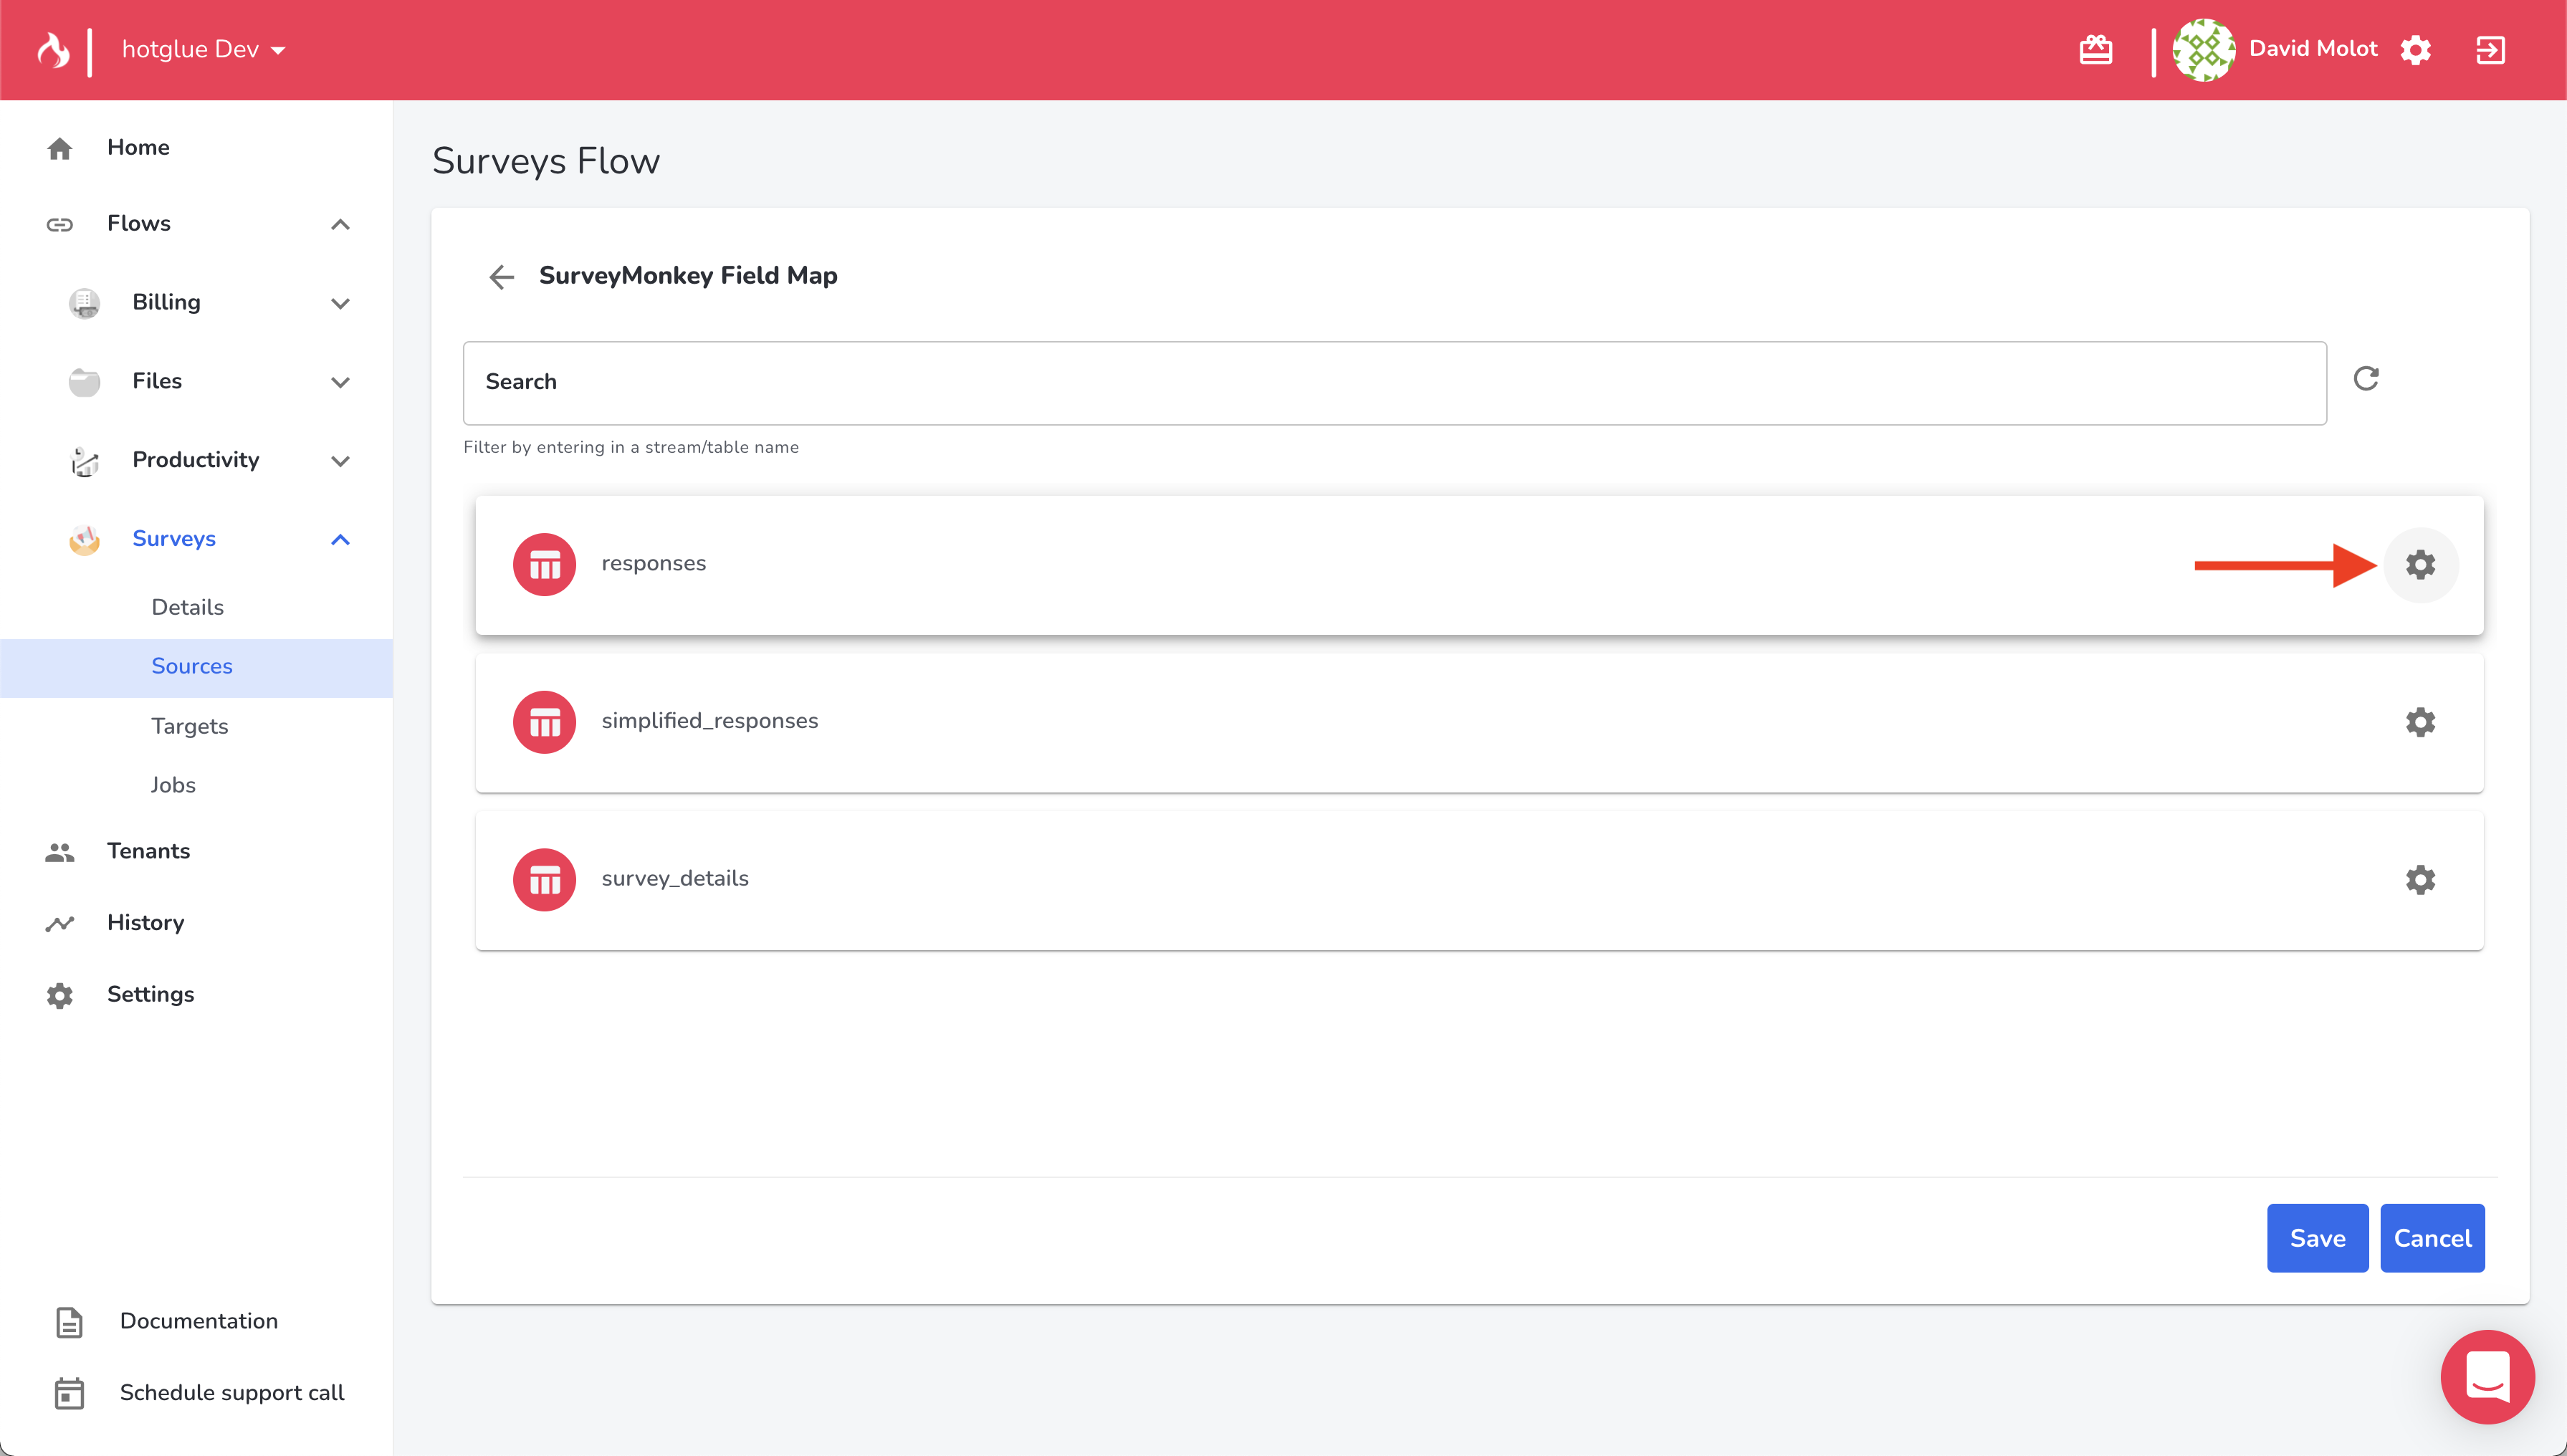The image size is (2567, 1456).
Task: Click the refresh icon beside search
Action: [x=2365, y=379]
